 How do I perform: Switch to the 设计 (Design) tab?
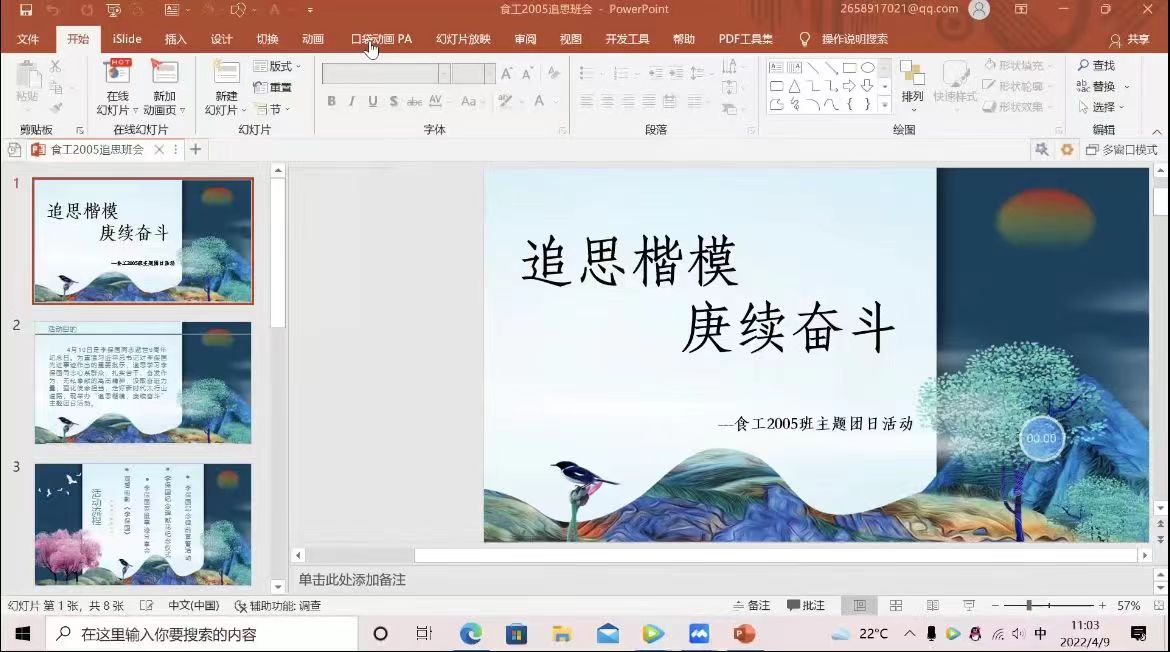coord(221,39)
